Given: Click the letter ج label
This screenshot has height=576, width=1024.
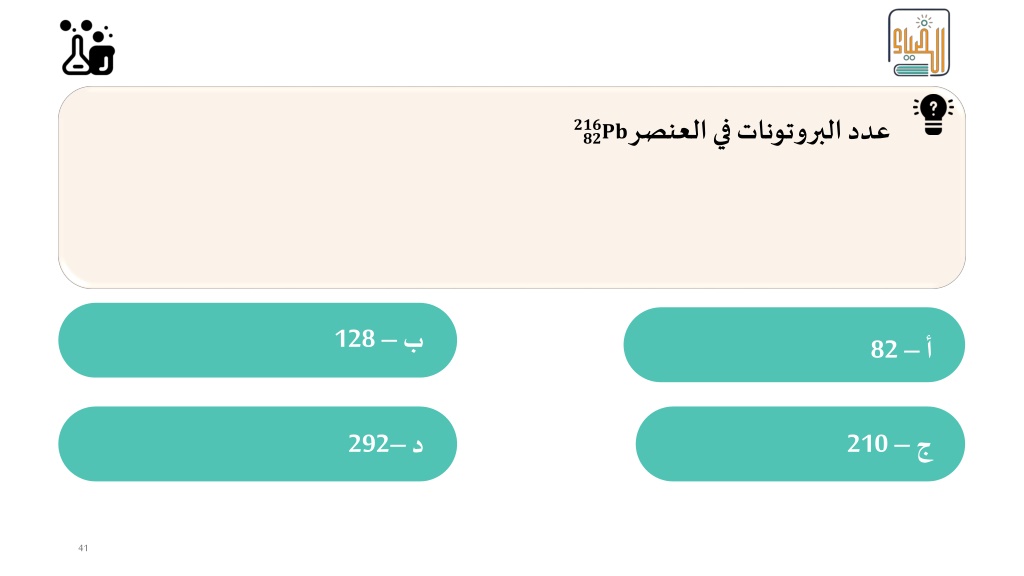Looking at the screenshot, I should click(x=924, y=449).
